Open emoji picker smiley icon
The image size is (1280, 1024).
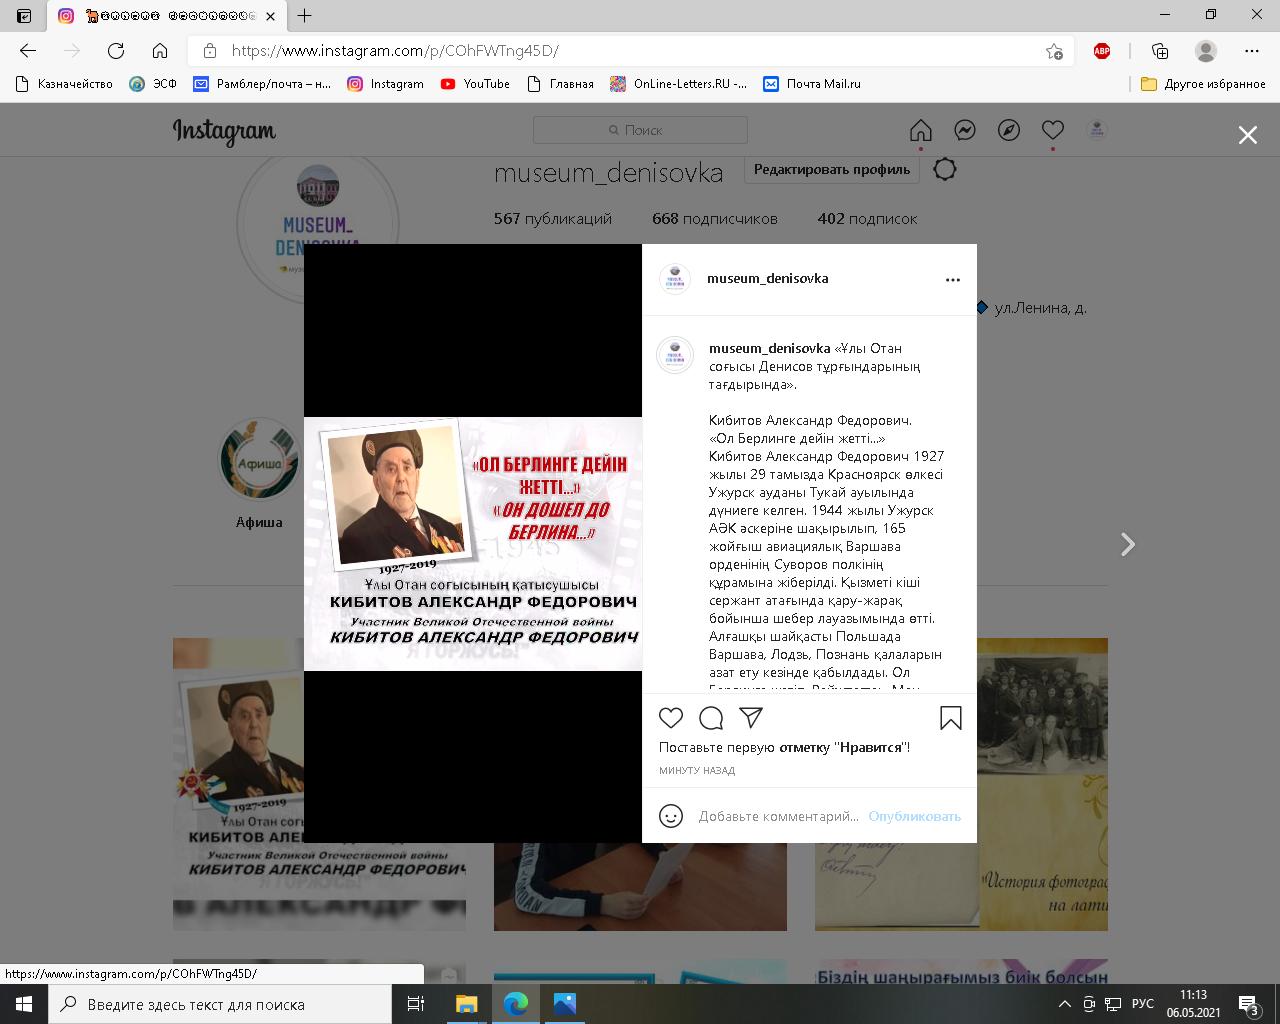671,816
